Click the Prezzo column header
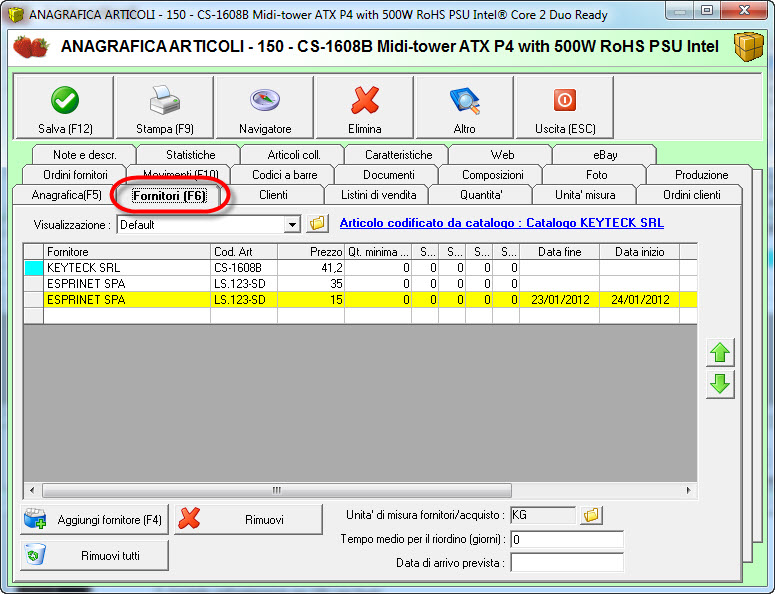The image size is (775, 594). [311, 252]
